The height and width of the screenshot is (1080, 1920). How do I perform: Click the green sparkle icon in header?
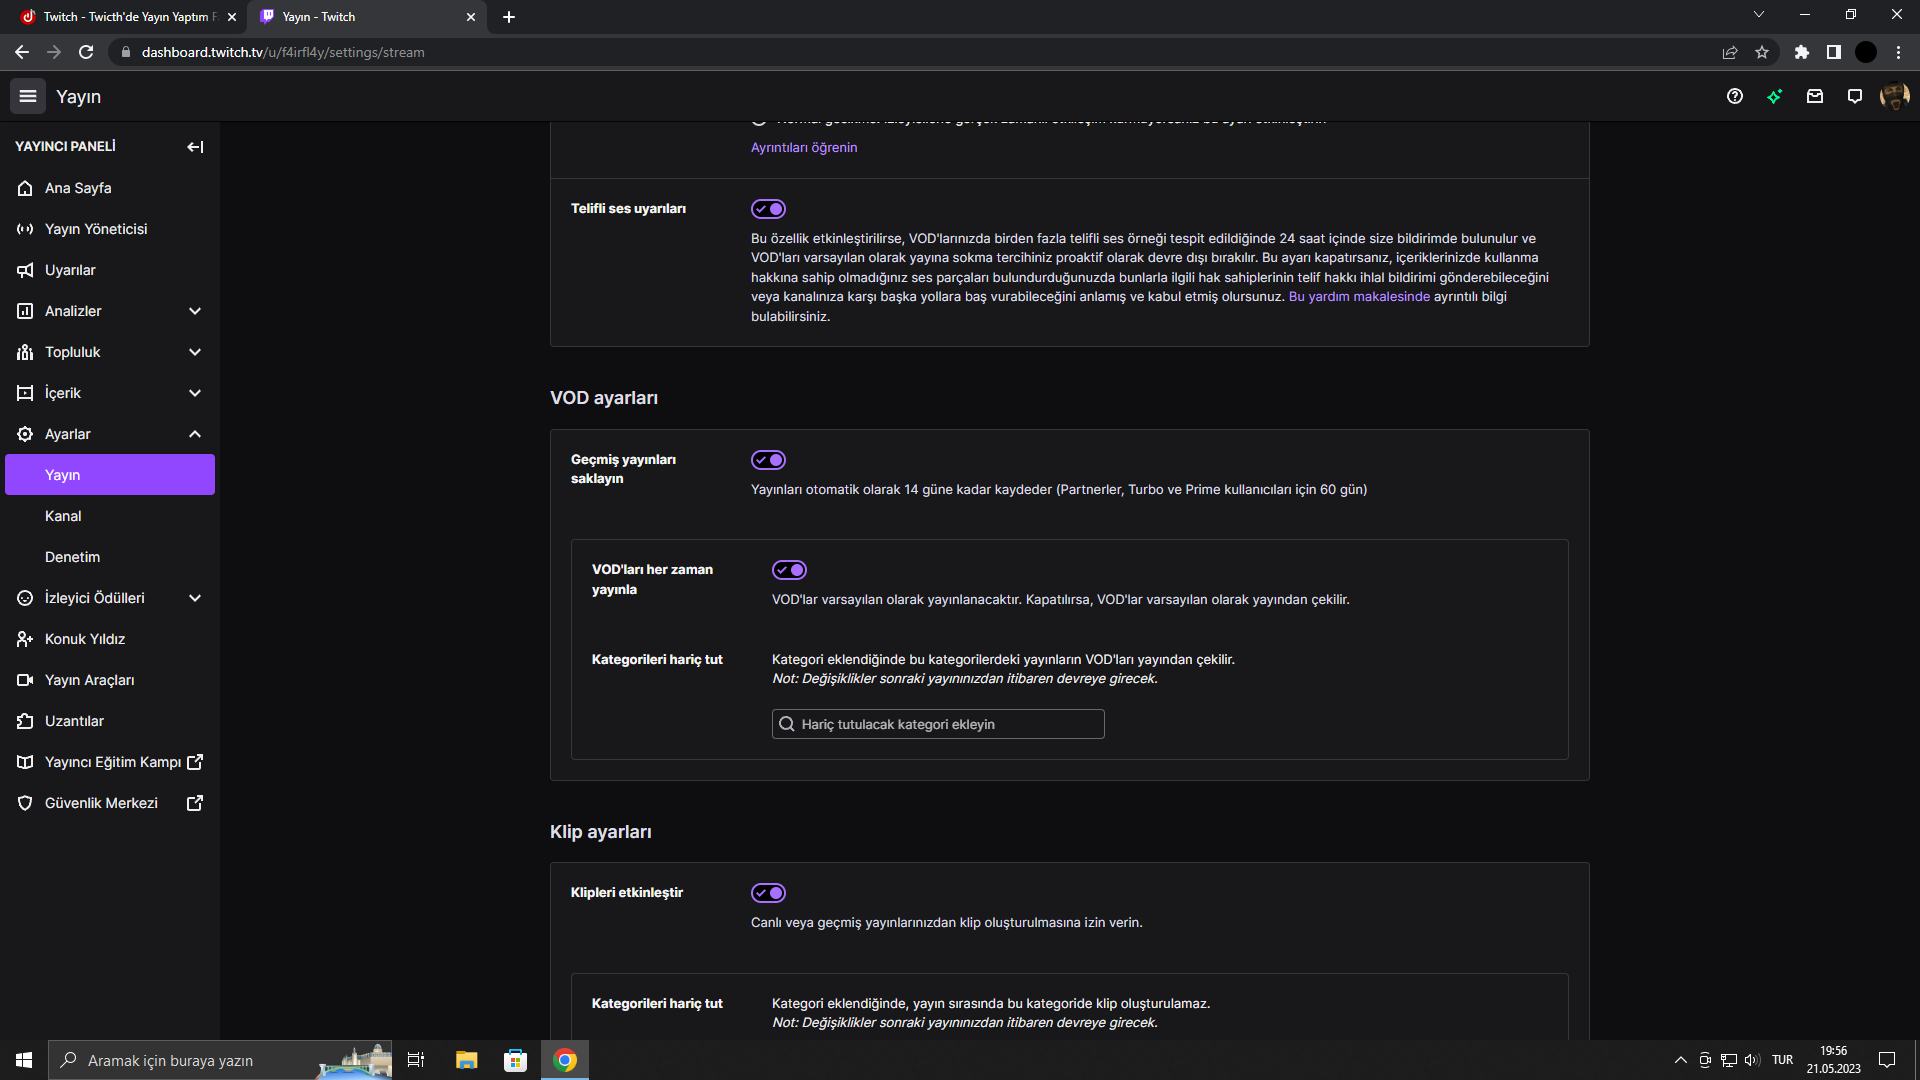(x=1775, y=96)
